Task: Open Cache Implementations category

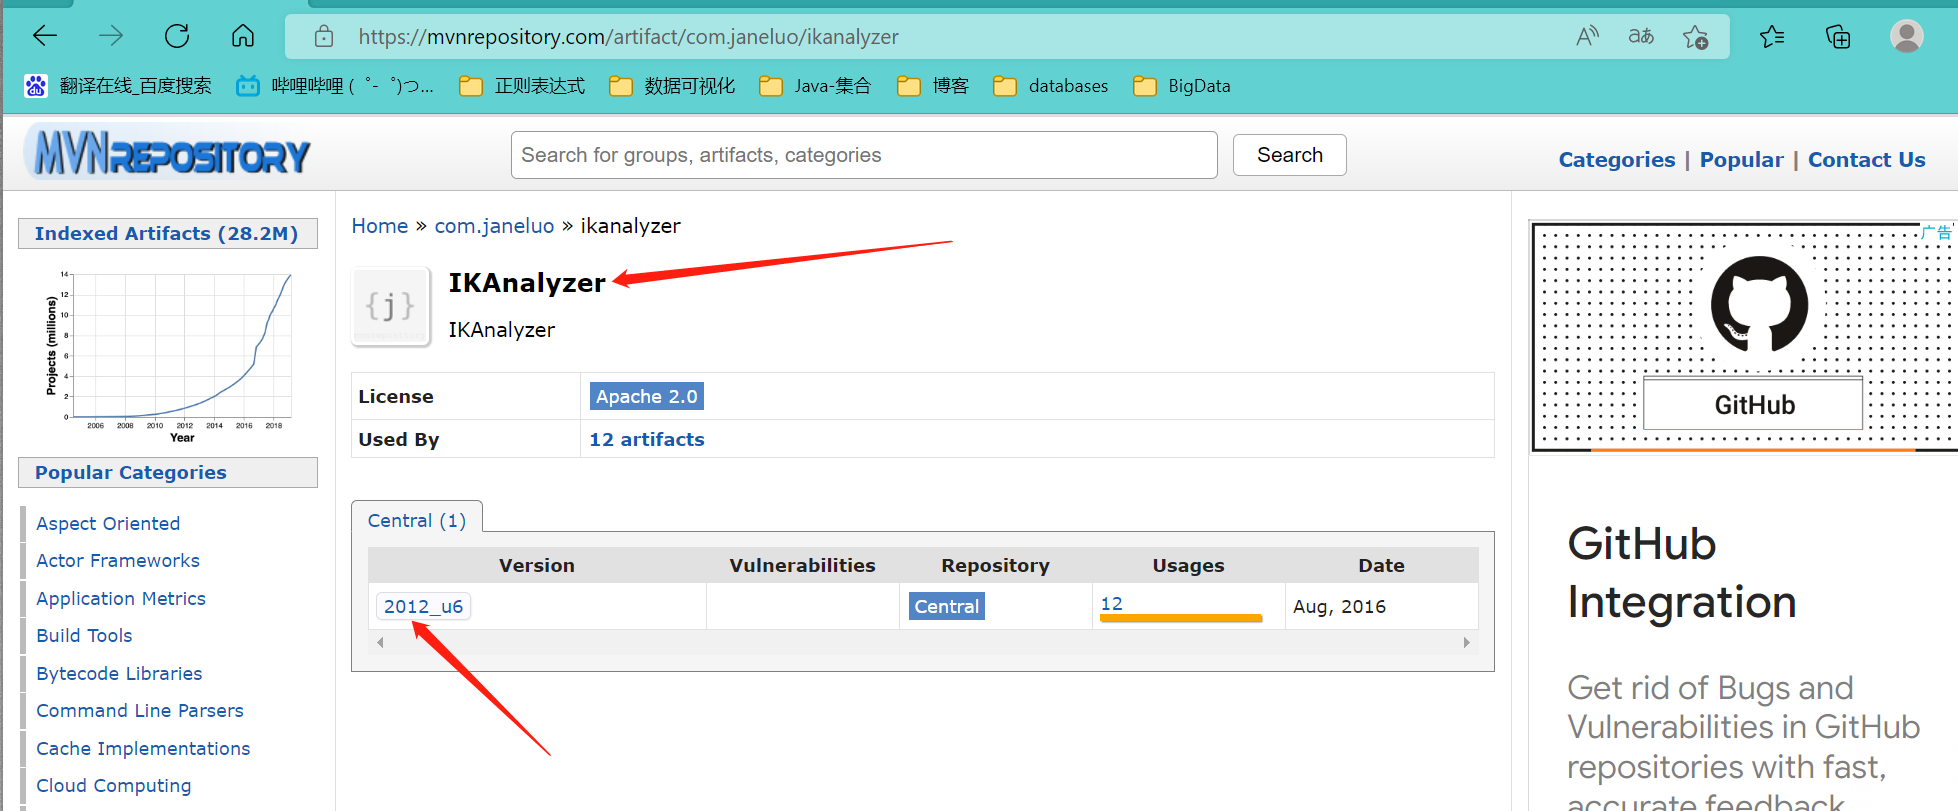Action: click(x=143, y=748)
